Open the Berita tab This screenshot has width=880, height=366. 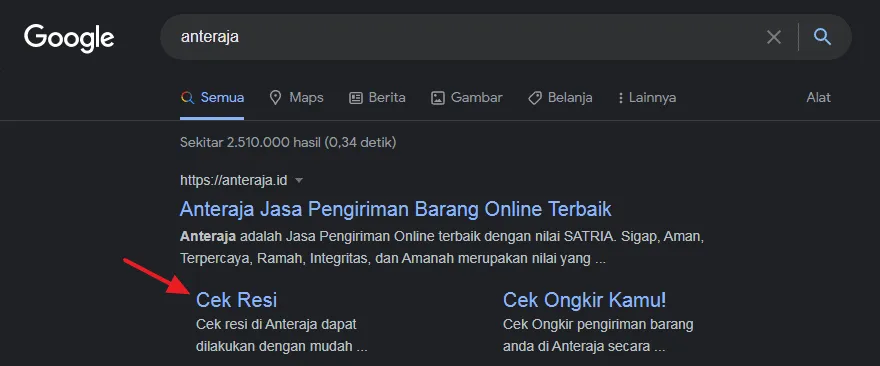(377, 98)
